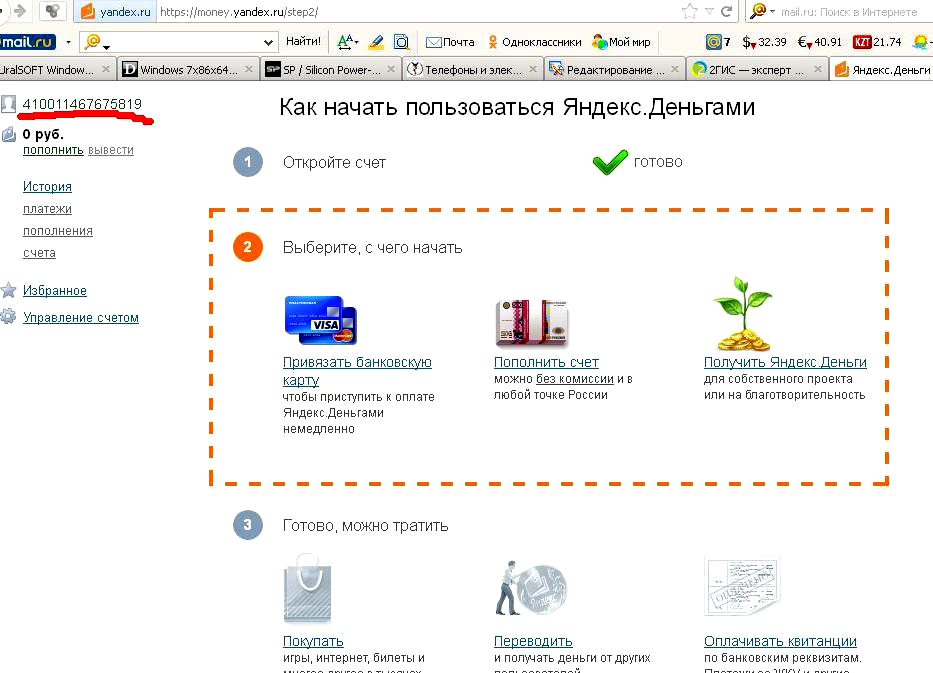
Task: Click the page zoom magnifier toolbar icon
Action: 402,42
